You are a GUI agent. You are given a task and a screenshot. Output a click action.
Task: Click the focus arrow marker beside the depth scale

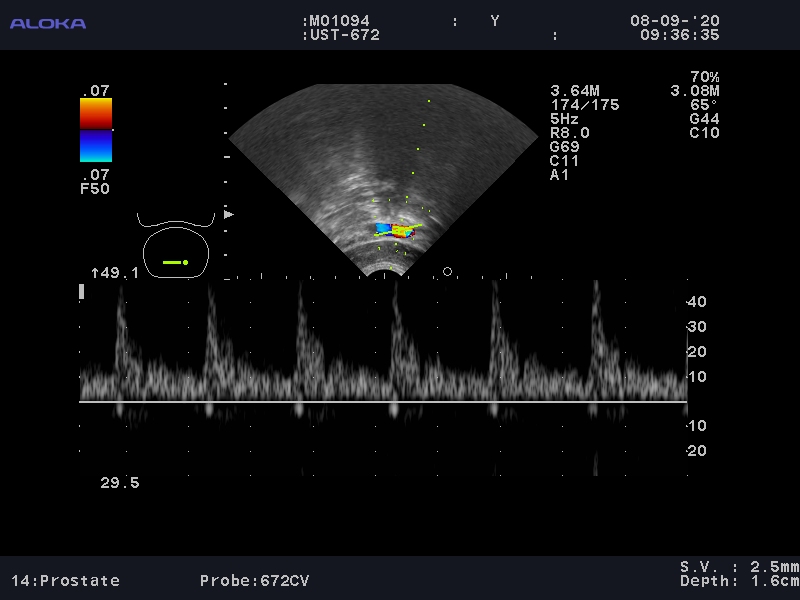coord(229,214)
